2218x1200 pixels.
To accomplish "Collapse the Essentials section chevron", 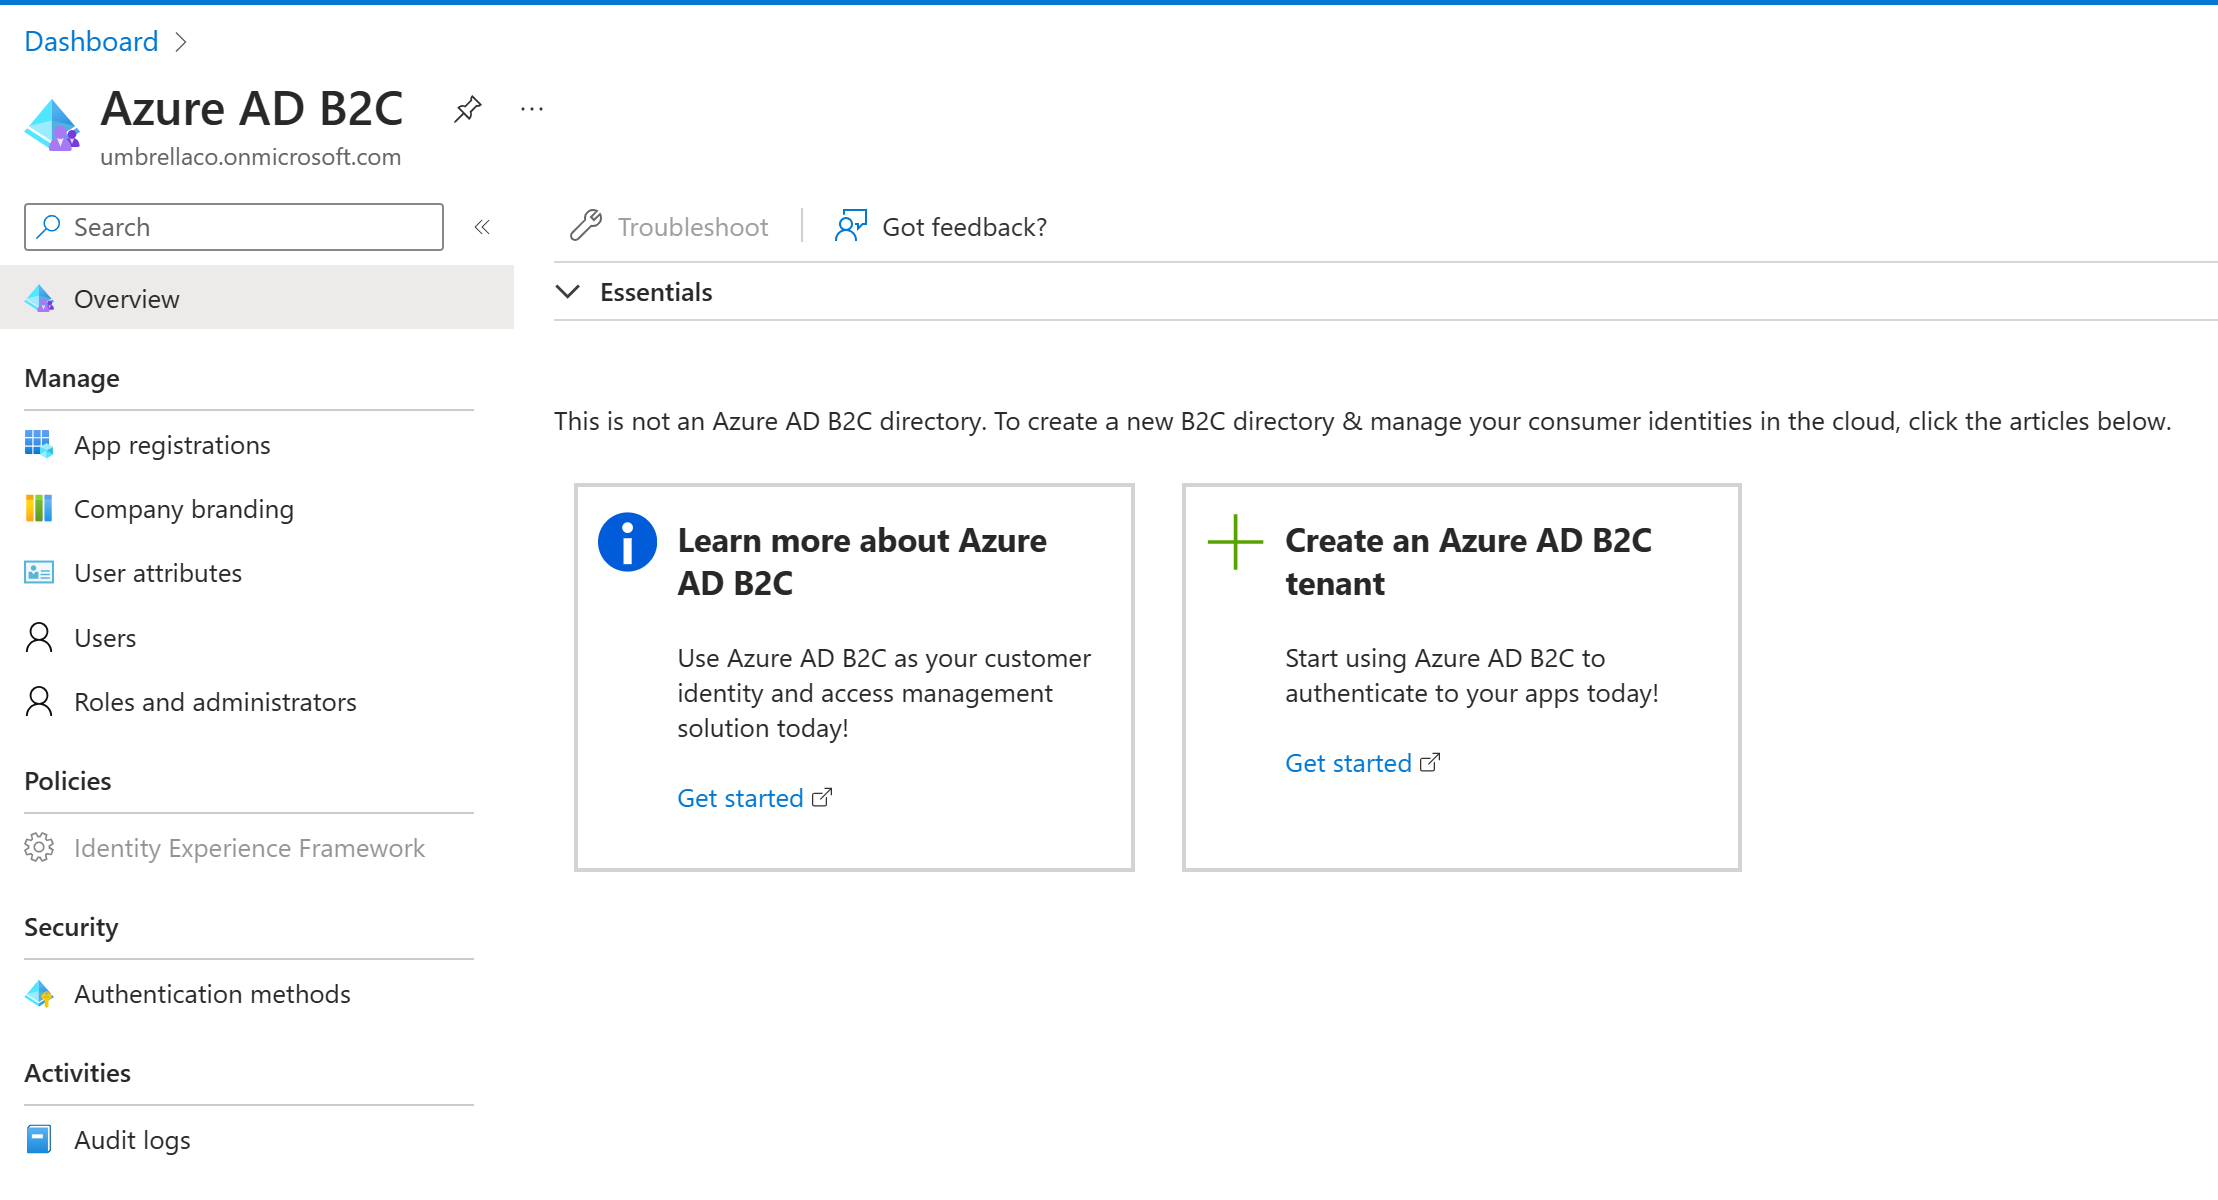I will click(x=568, y=291).
